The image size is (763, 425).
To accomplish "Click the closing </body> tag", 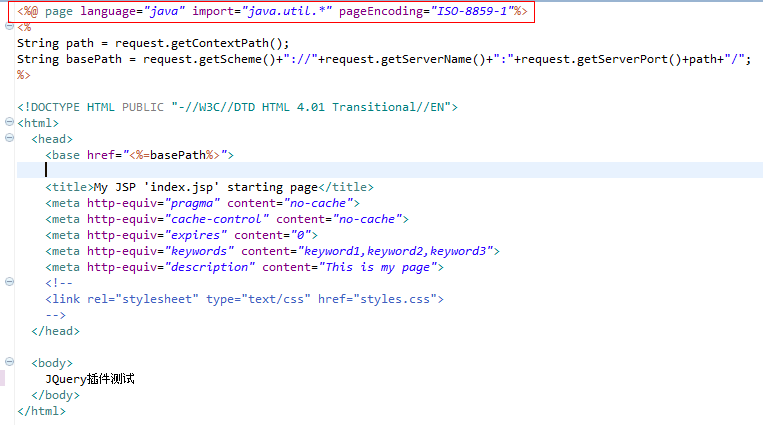I will coord(55,395).
